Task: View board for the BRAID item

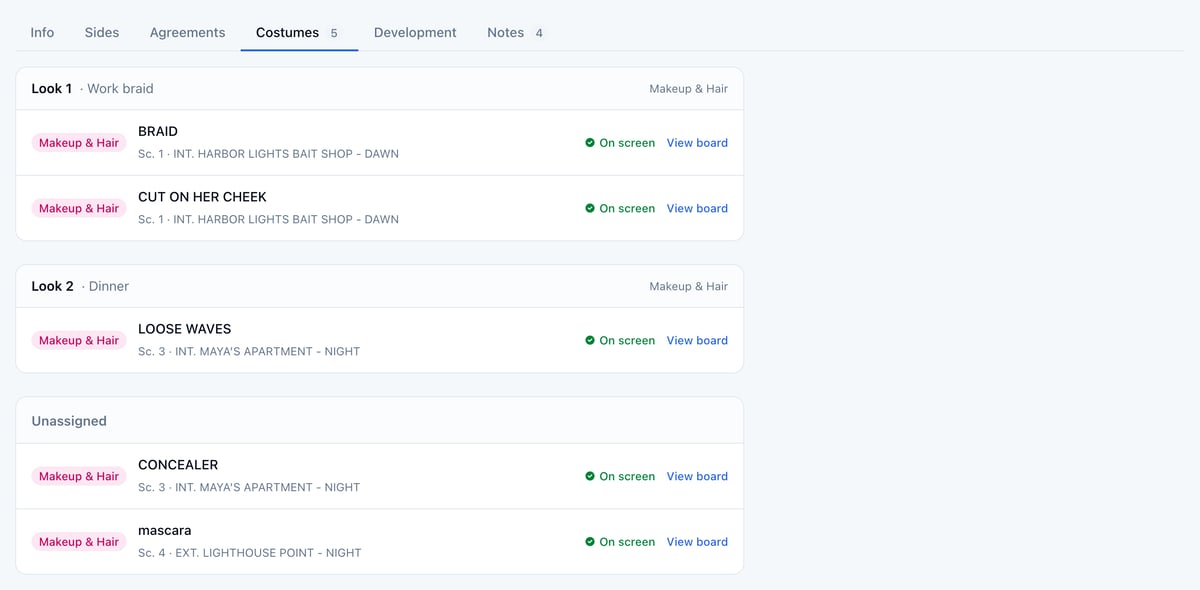Action: pos(697,143)
